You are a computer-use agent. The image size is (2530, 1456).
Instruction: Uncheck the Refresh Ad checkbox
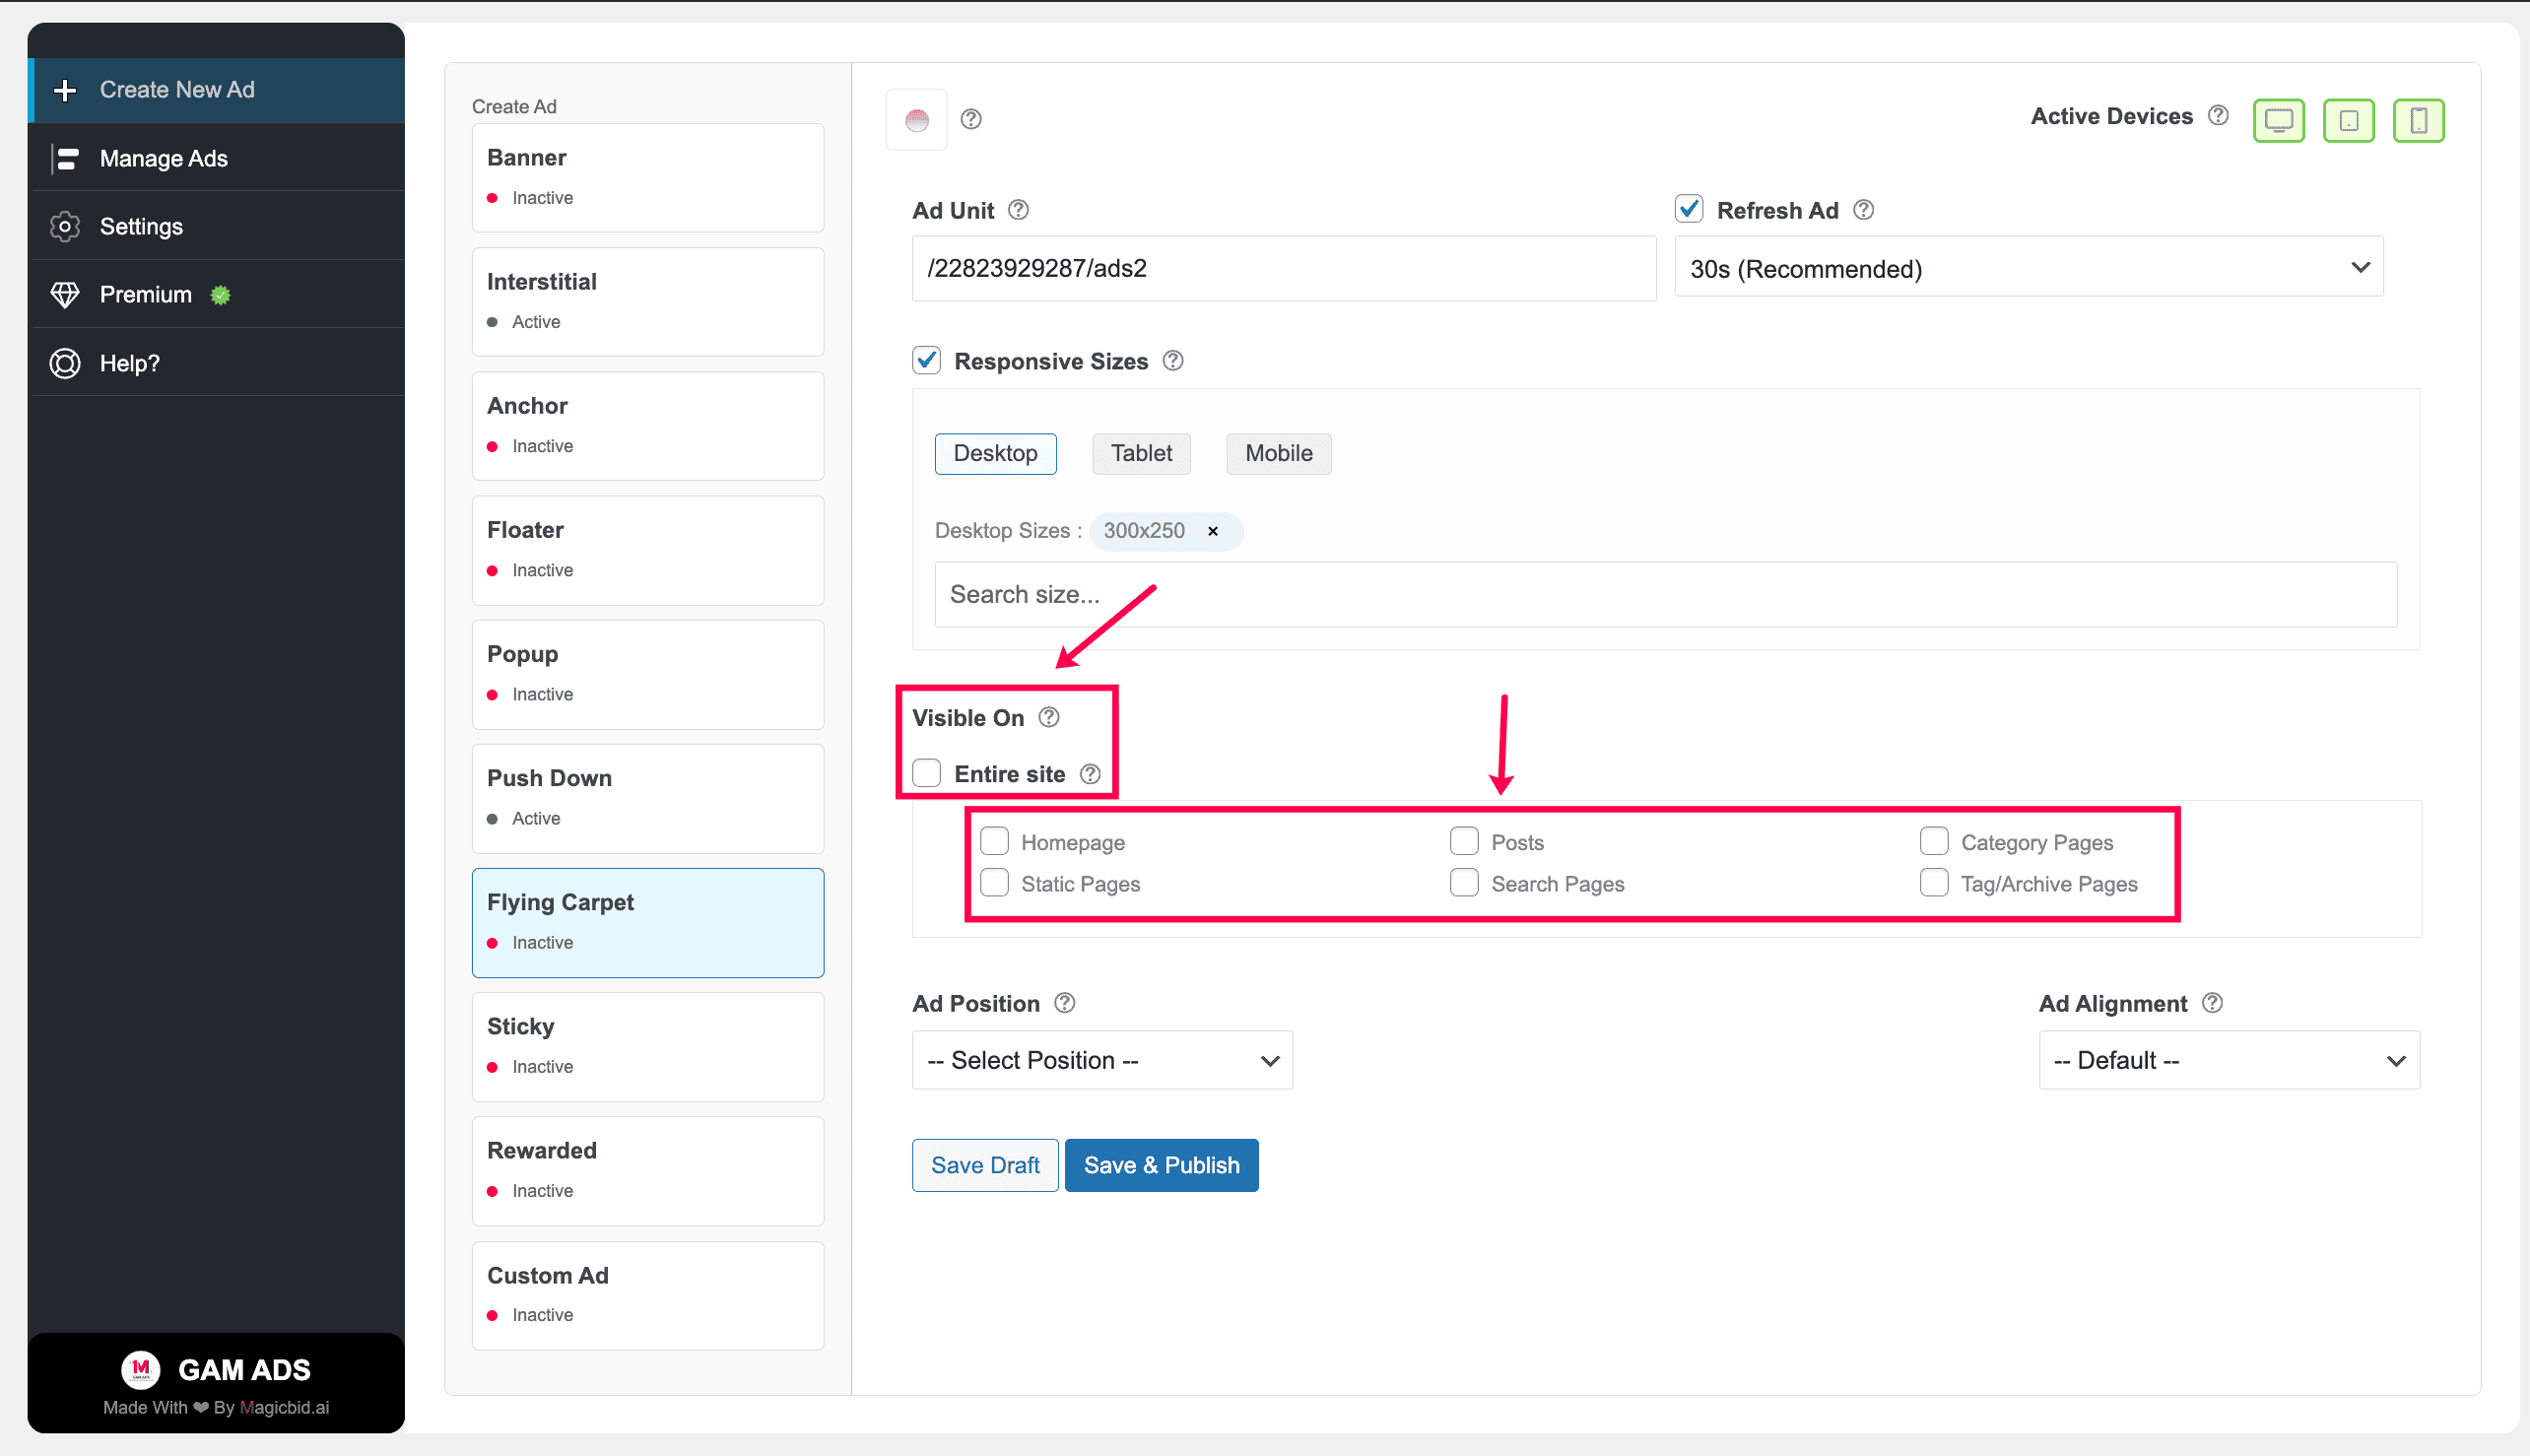[1689, 209]
